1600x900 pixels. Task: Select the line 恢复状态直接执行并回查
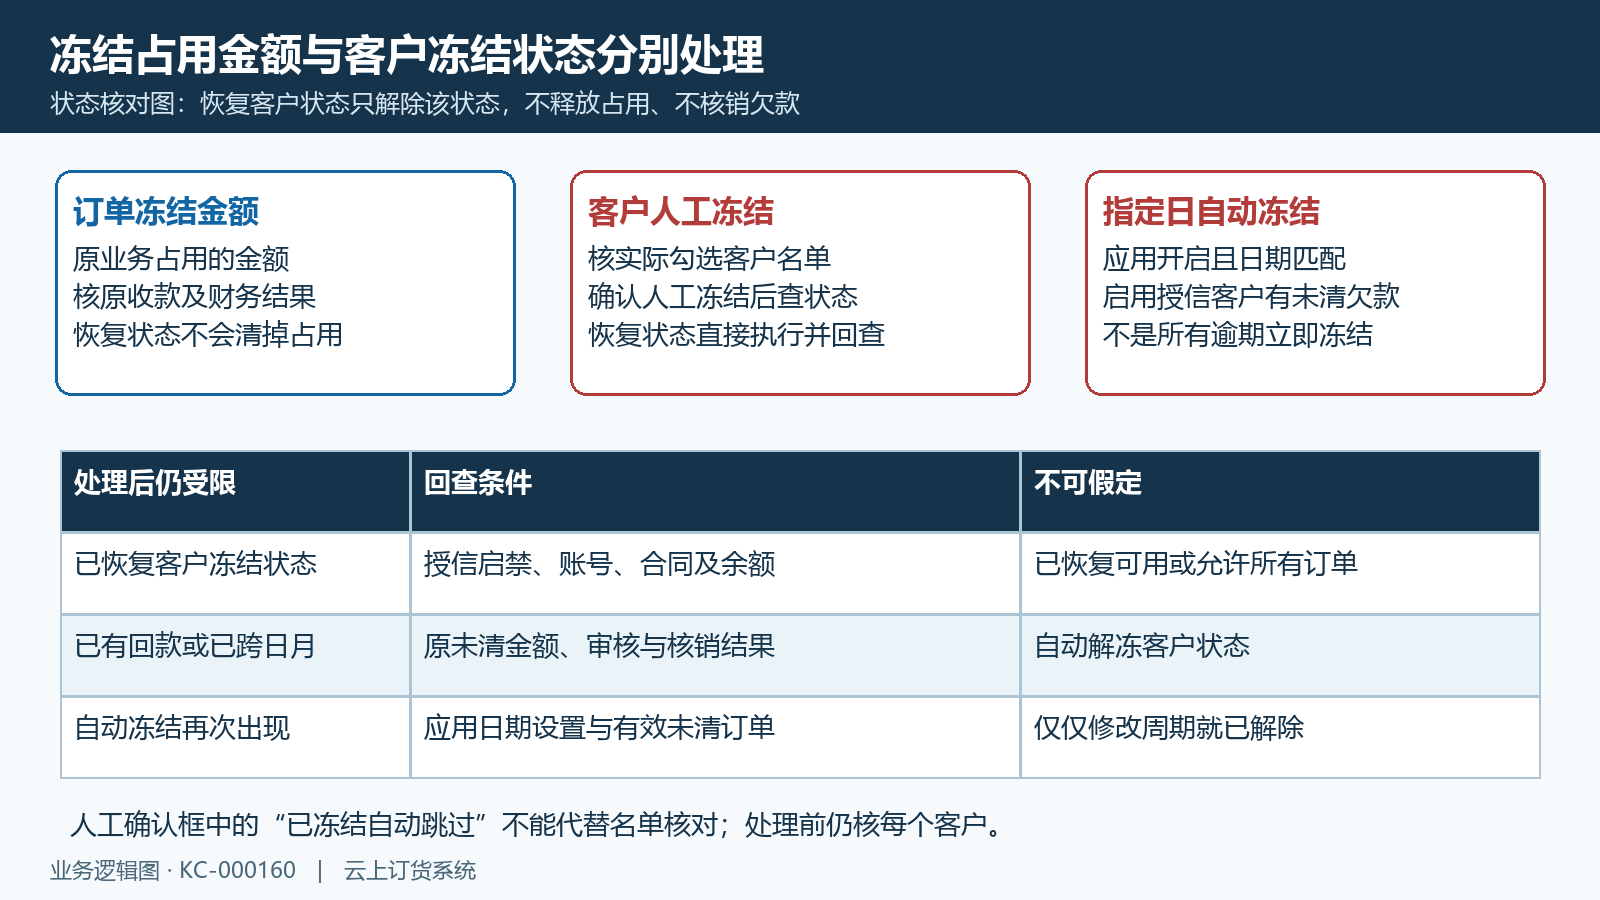[x=737, y=335]
